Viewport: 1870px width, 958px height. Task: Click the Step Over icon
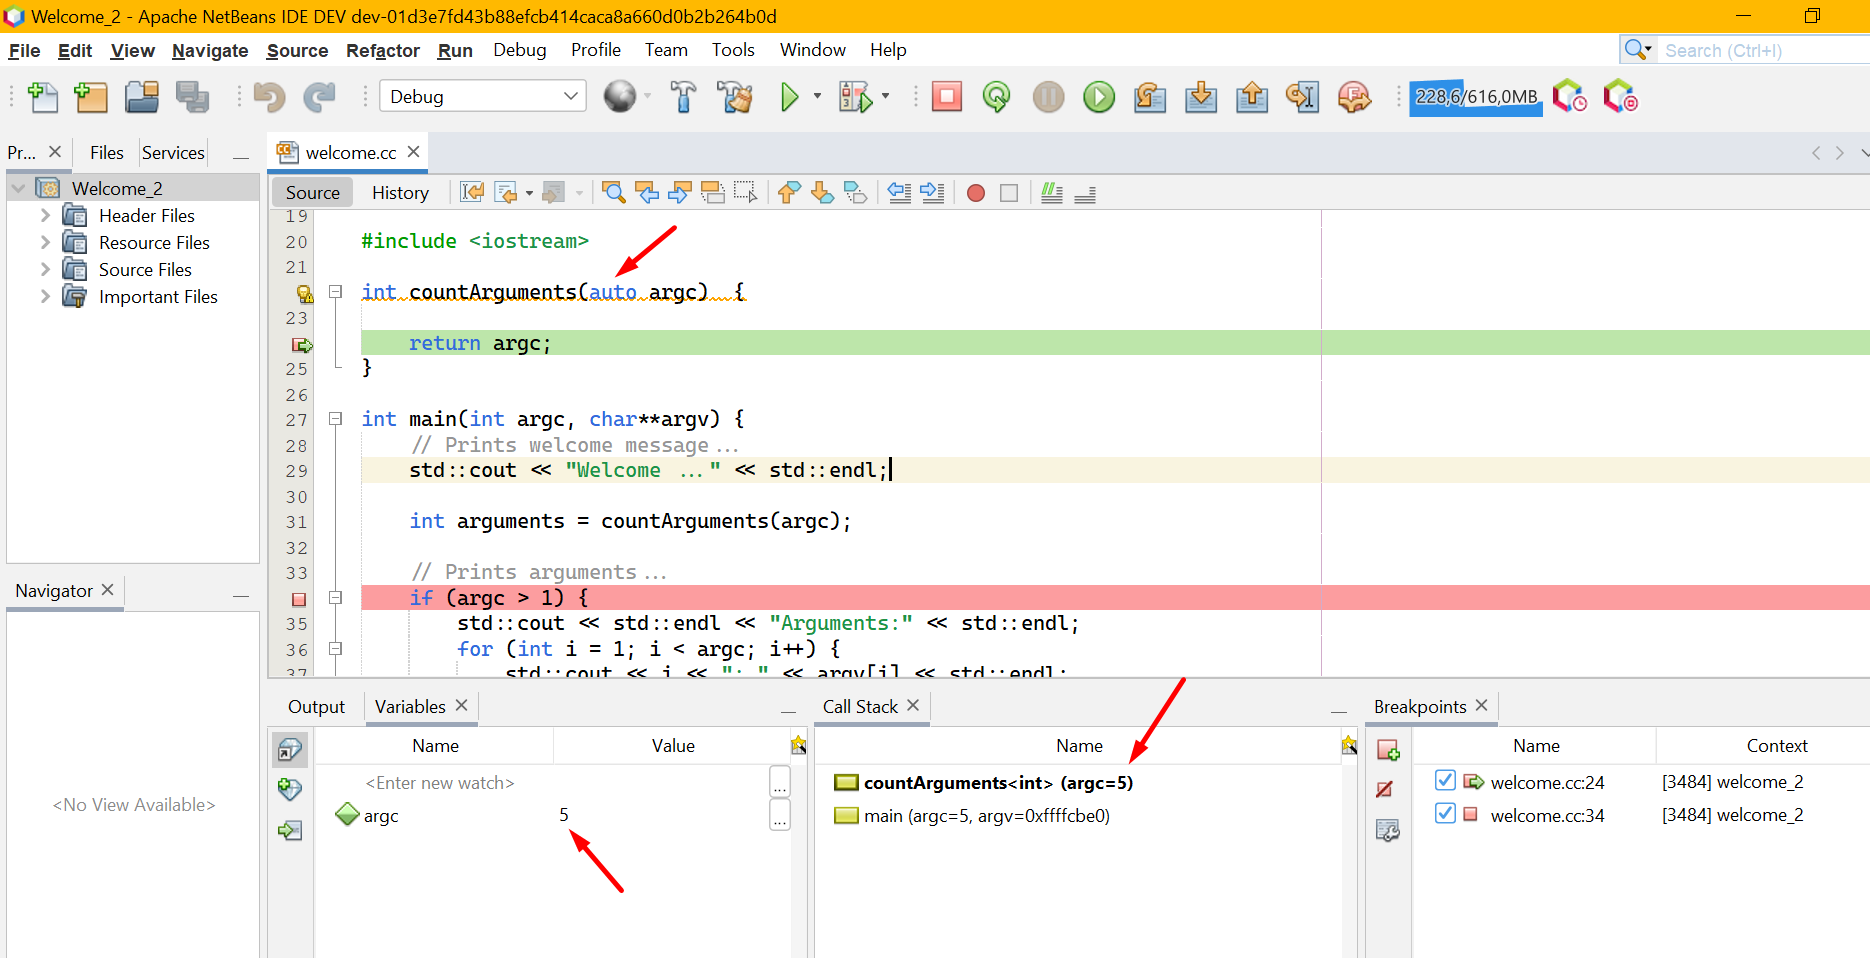1150,97
